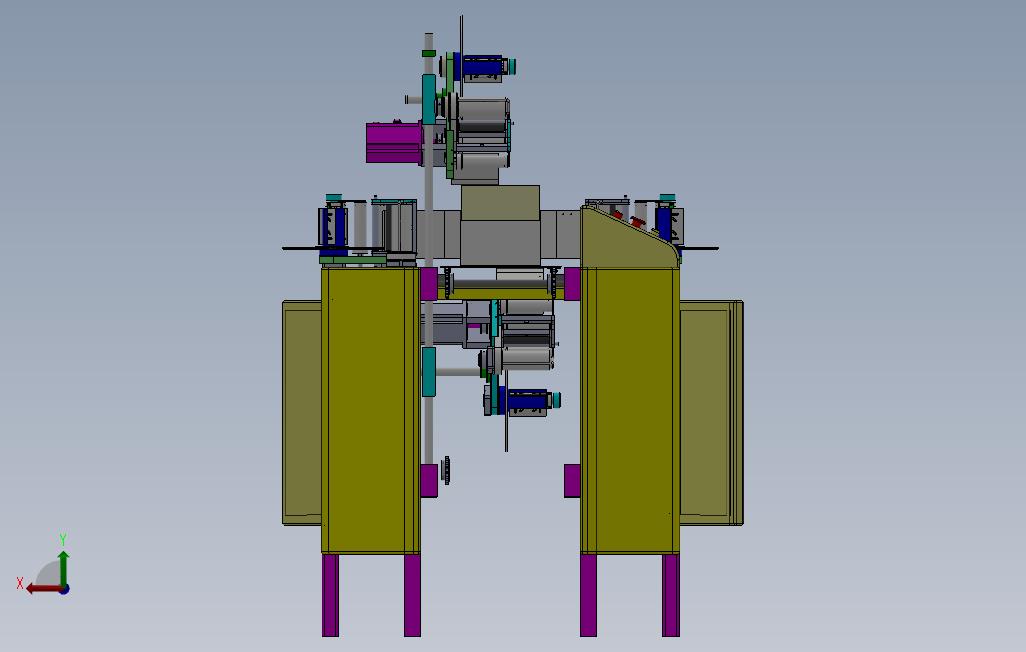1026x652 pixels.
Task: Select the leftmost purple support leg
Action: click(330, 595)
